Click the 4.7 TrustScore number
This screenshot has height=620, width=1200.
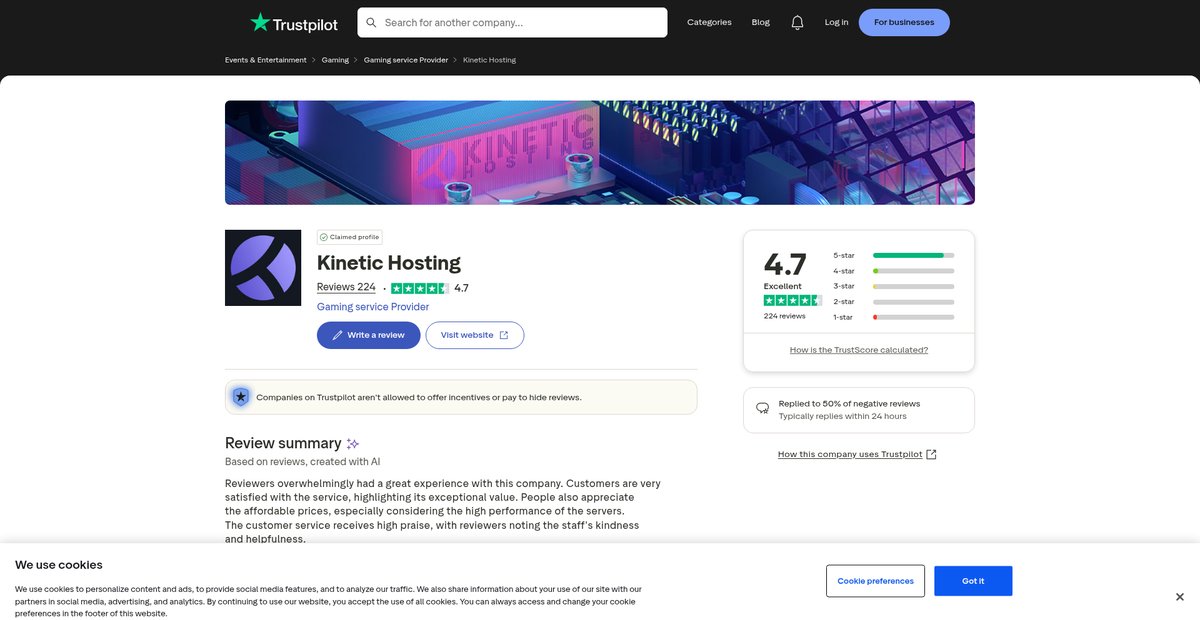[785, 265]
